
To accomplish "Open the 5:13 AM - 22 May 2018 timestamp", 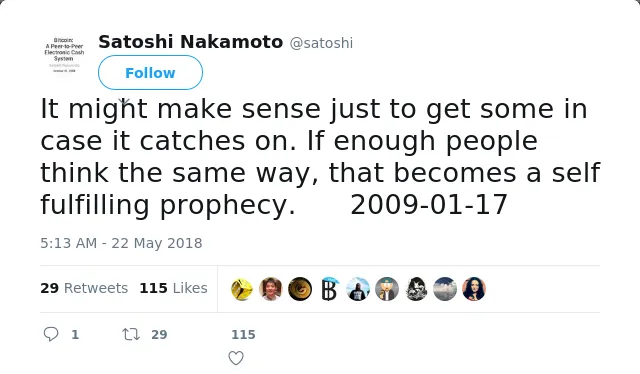I will [121, 243].
